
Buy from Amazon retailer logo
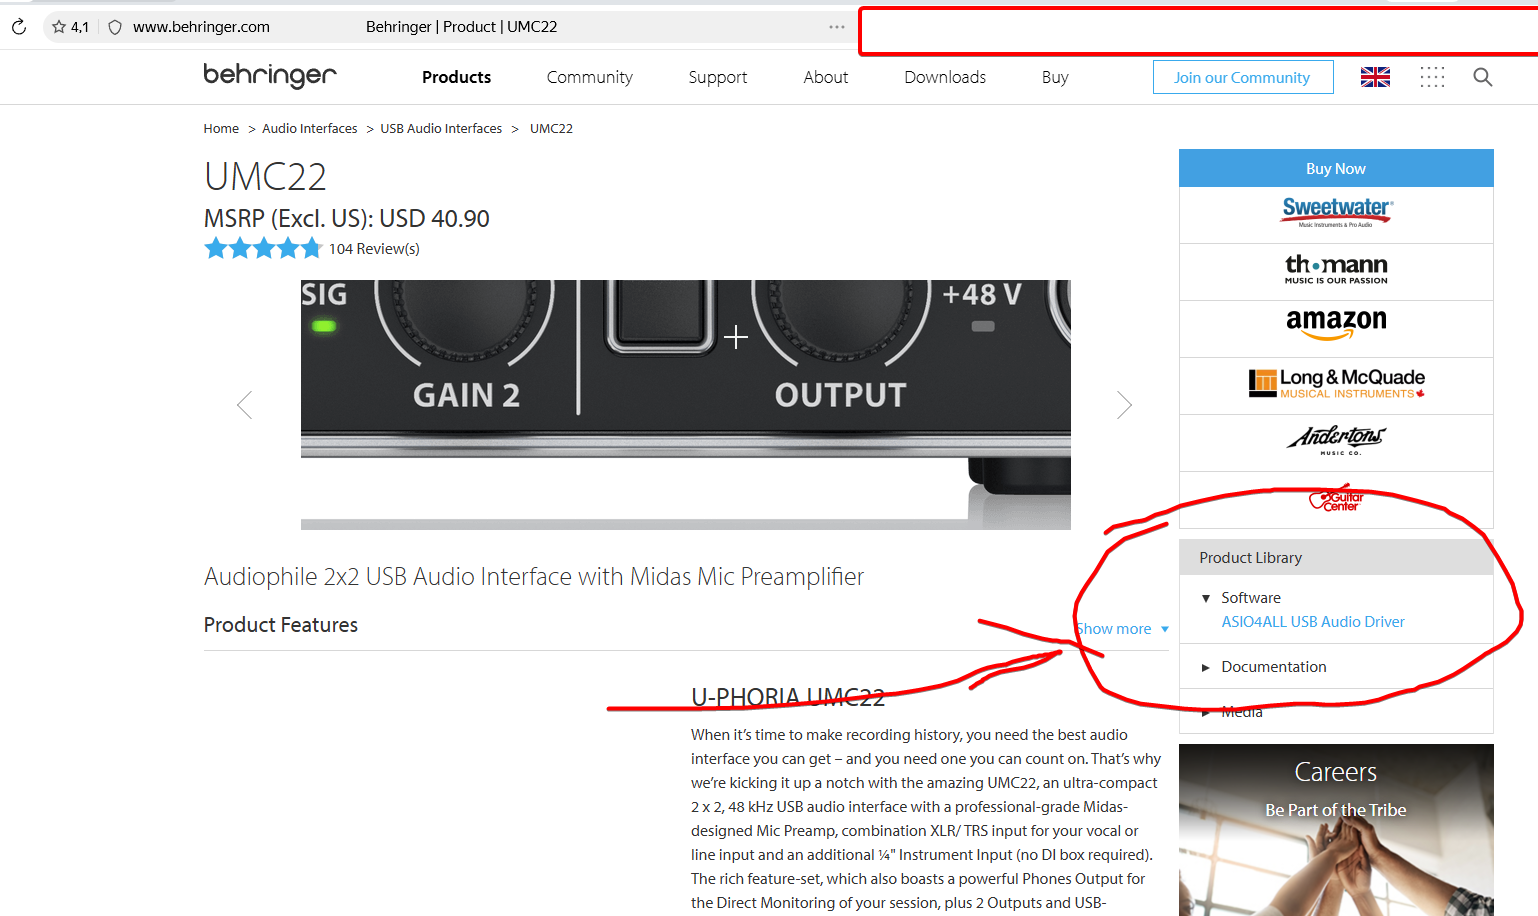coord(1336,324)
